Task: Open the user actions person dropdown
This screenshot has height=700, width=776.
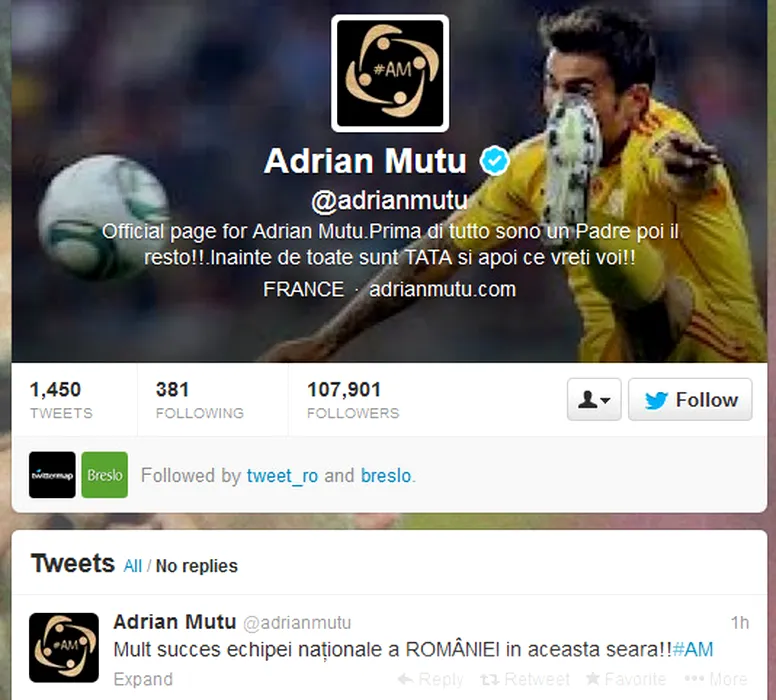Action: (594, 400)
